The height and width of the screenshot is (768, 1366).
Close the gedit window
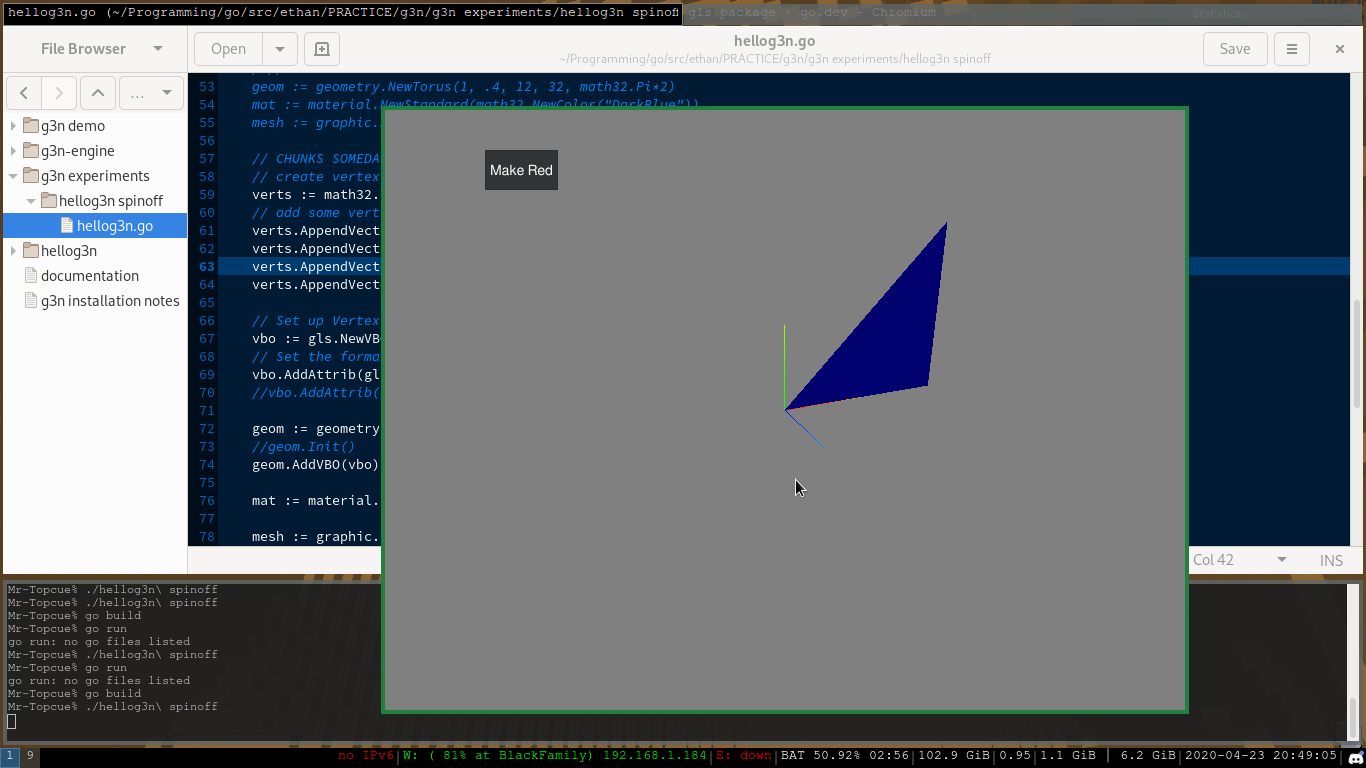[1340, 49]
